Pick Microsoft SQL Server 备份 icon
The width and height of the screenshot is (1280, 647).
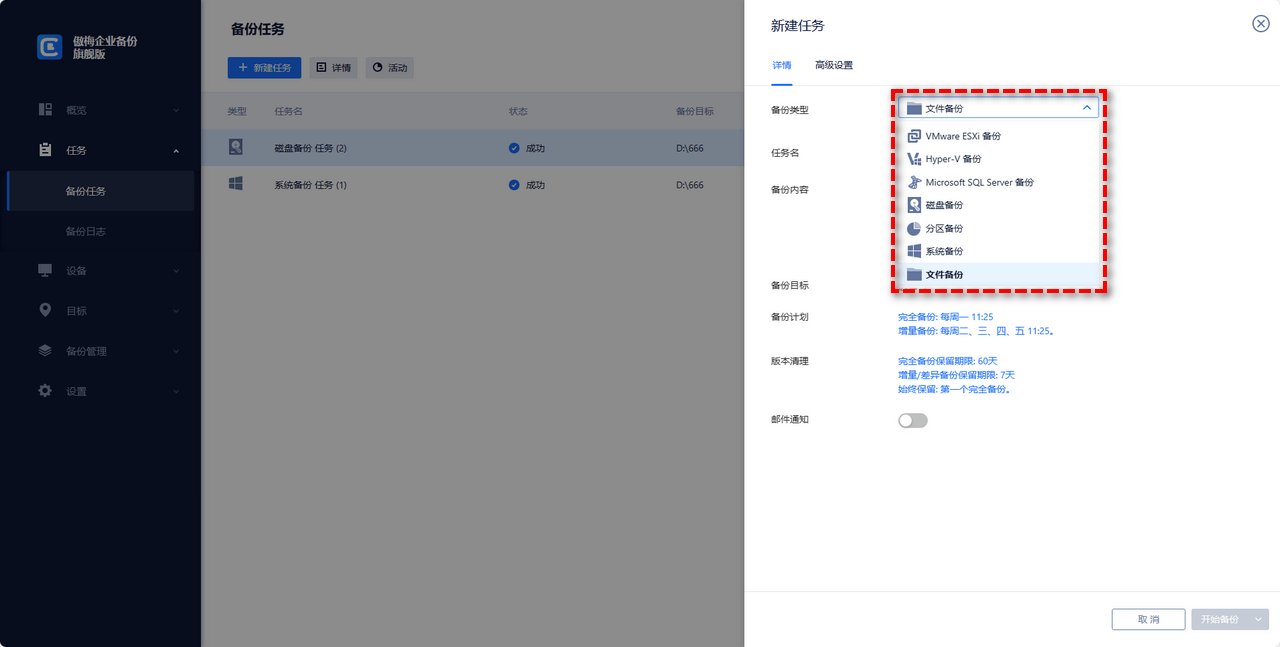click(x=914, y=182)
